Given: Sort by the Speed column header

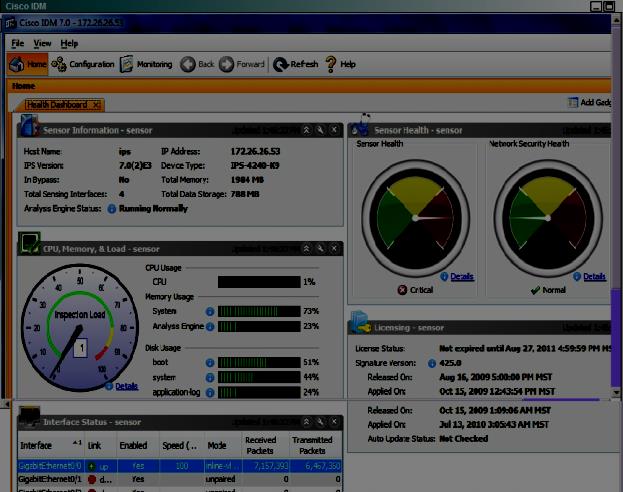Looking at the screenshot, I should [x=182, y=446].
